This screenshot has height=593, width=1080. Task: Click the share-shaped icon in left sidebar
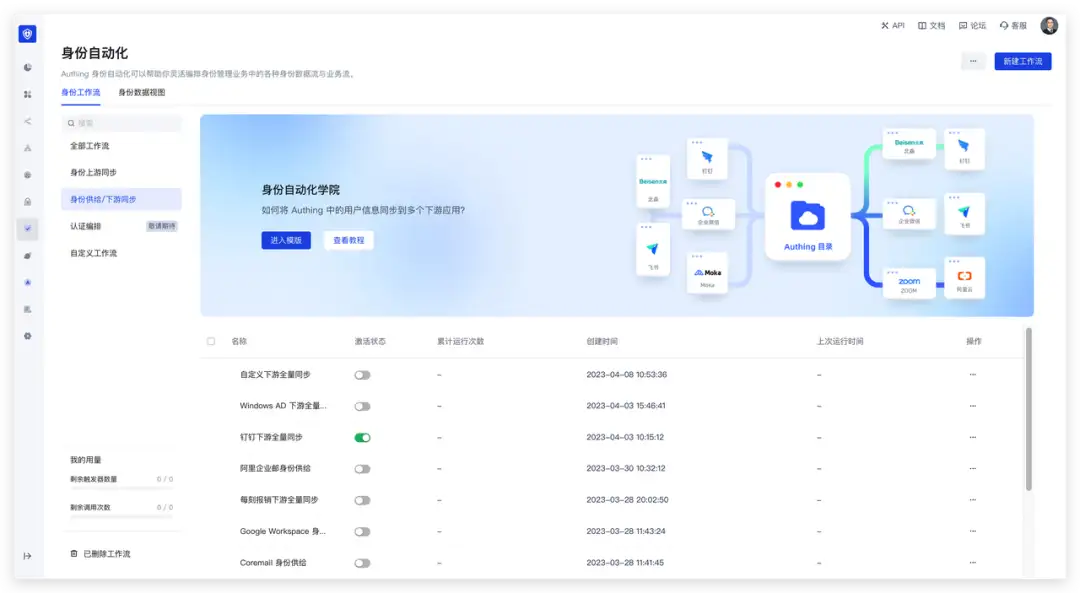click(28, 121)
